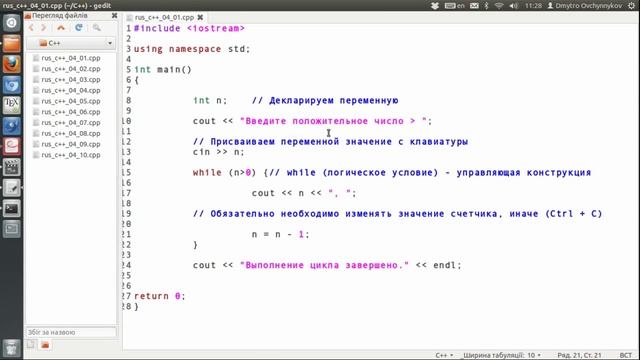Open rus_c++_04_02.cpp in file list
Viewport: 640px width, 360px height.
point(71,69)
